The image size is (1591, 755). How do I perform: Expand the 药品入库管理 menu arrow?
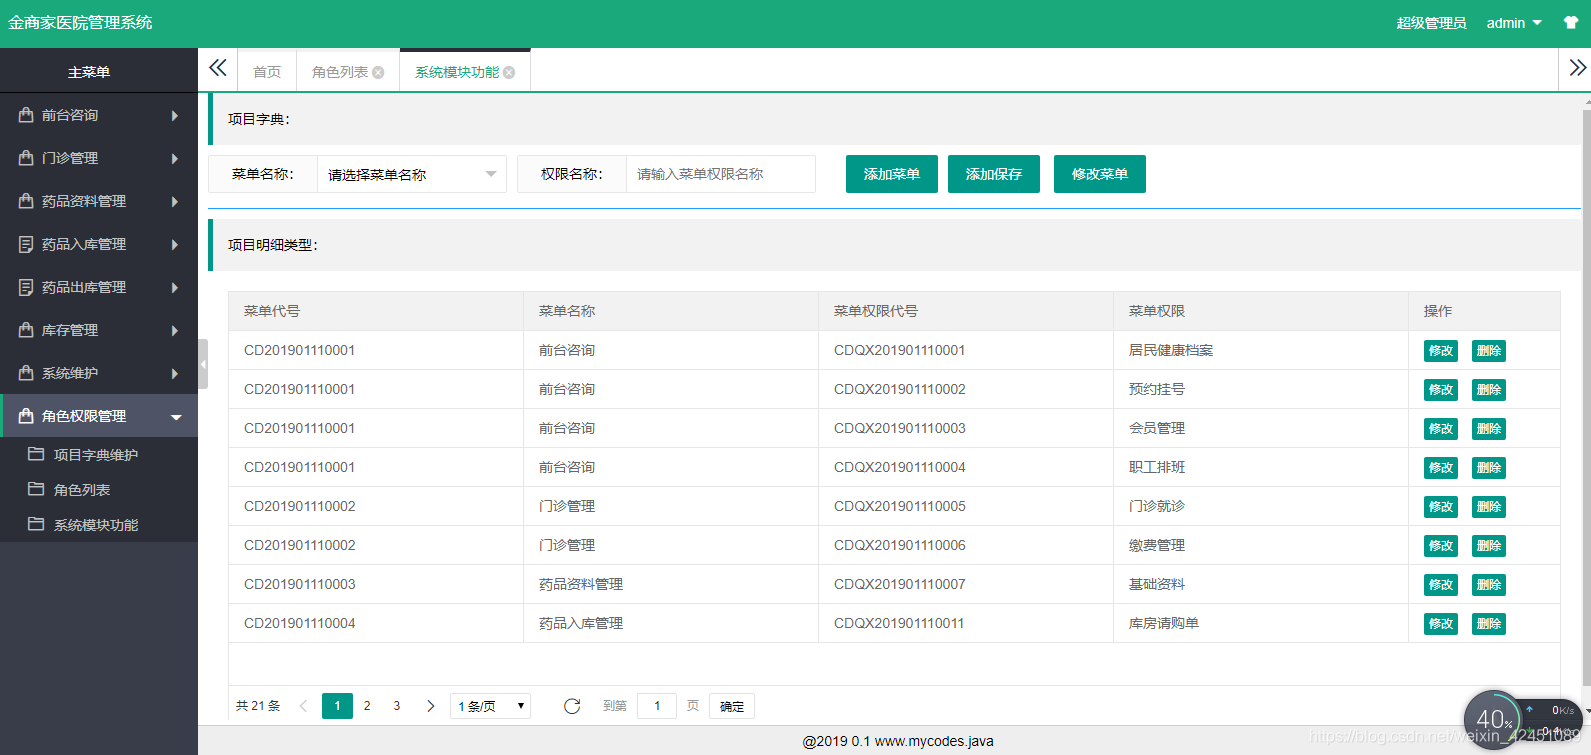175,245
